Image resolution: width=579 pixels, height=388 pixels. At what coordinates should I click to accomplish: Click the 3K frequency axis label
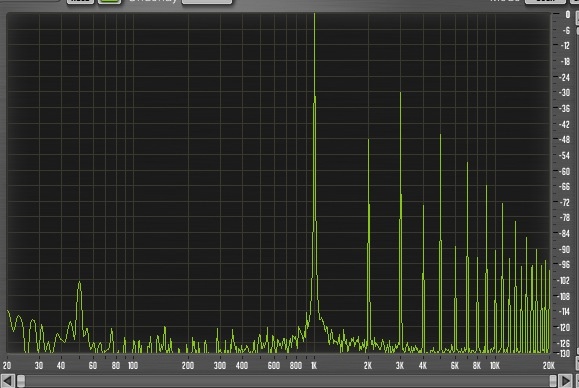(x=400, y=365)
